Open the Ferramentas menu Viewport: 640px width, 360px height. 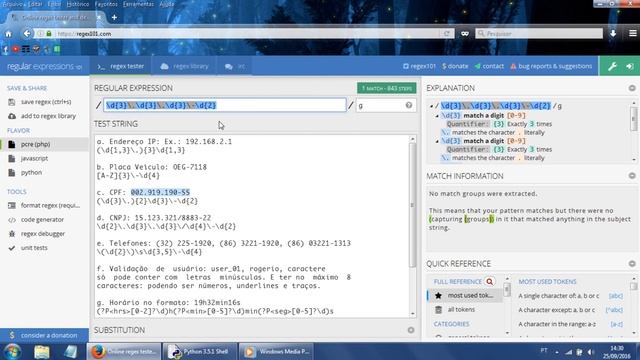tap(138, 4)
